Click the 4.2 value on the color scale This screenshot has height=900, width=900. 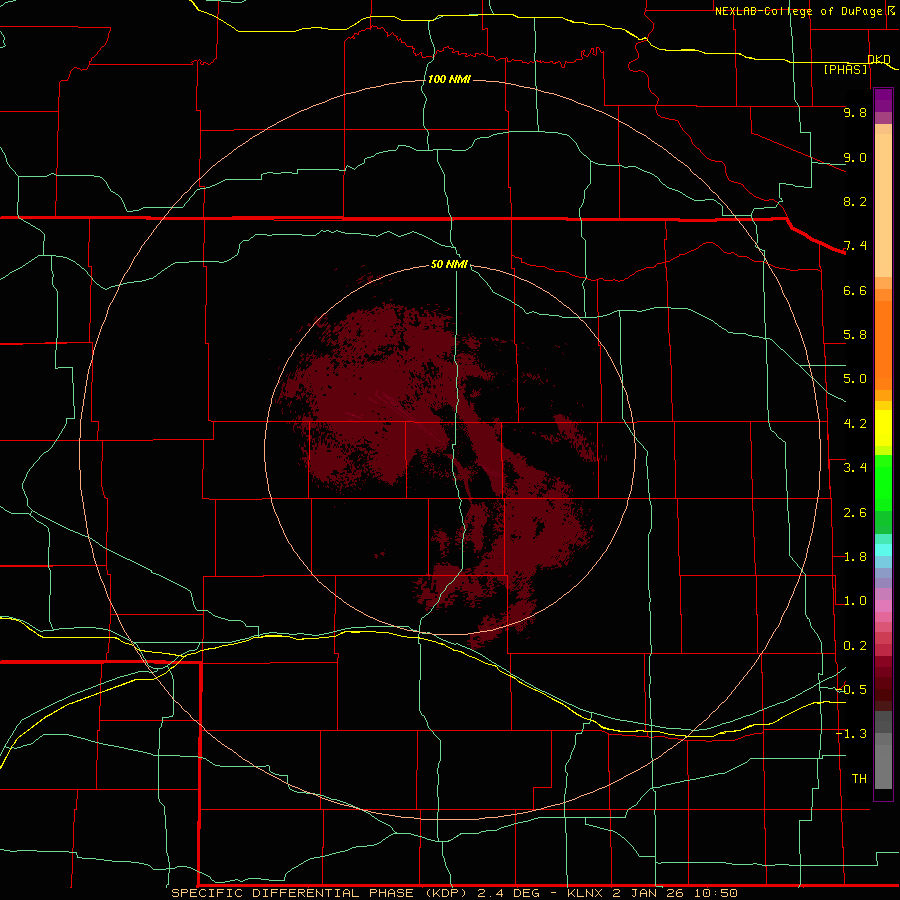tap(855, 424)
